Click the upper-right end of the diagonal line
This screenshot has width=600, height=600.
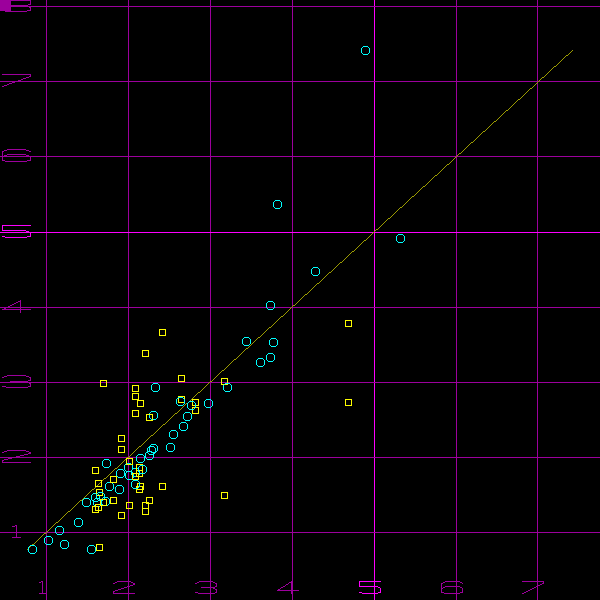(x=573, y=50)
